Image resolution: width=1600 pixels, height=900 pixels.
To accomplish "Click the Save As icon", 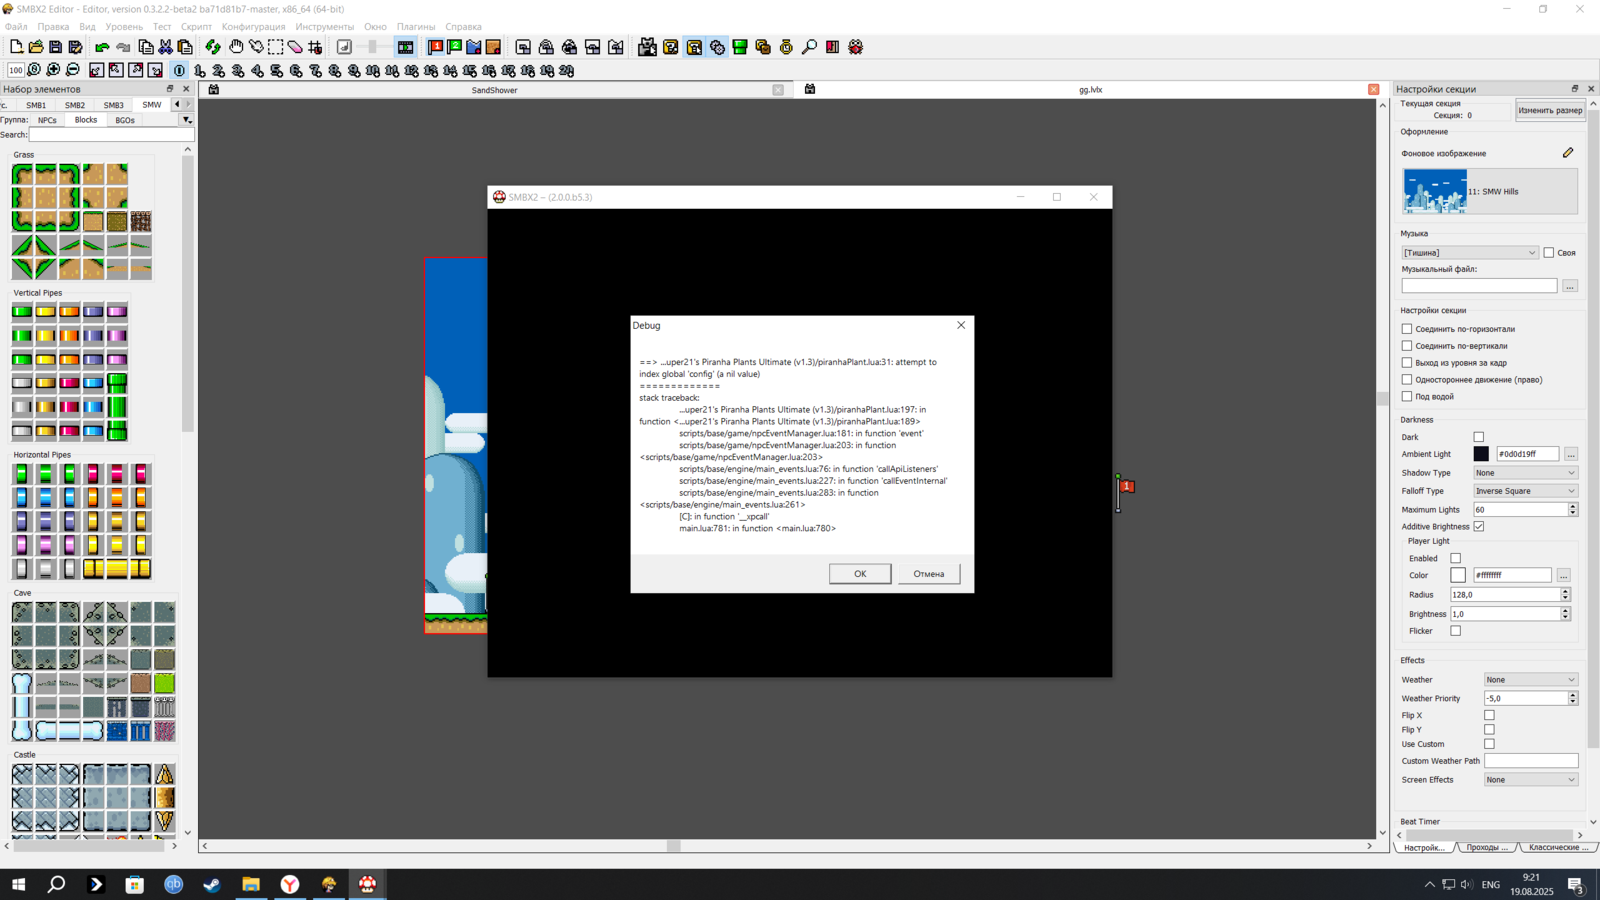I will pos(75,47).
